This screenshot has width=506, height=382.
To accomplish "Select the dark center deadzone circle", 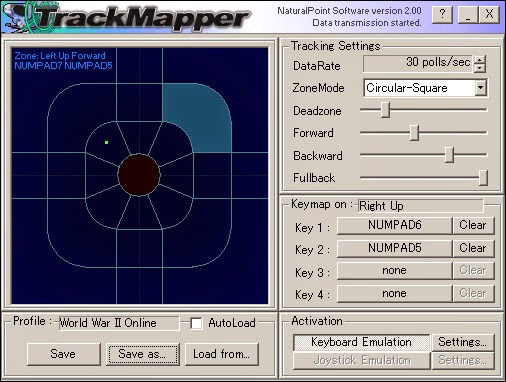I will 139,175.
